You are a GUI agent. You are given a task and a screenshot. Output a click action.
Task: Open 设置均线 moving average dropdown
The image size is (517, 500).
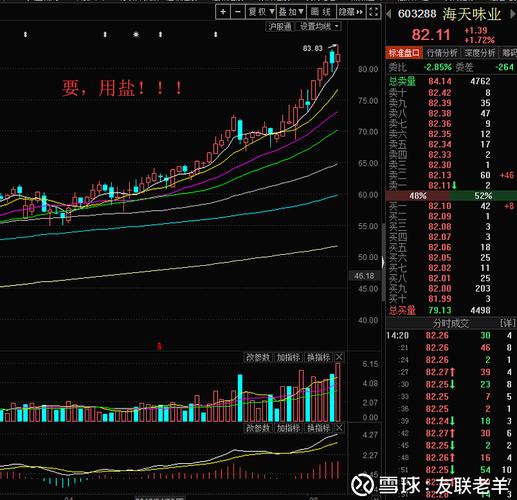[319, 26]
